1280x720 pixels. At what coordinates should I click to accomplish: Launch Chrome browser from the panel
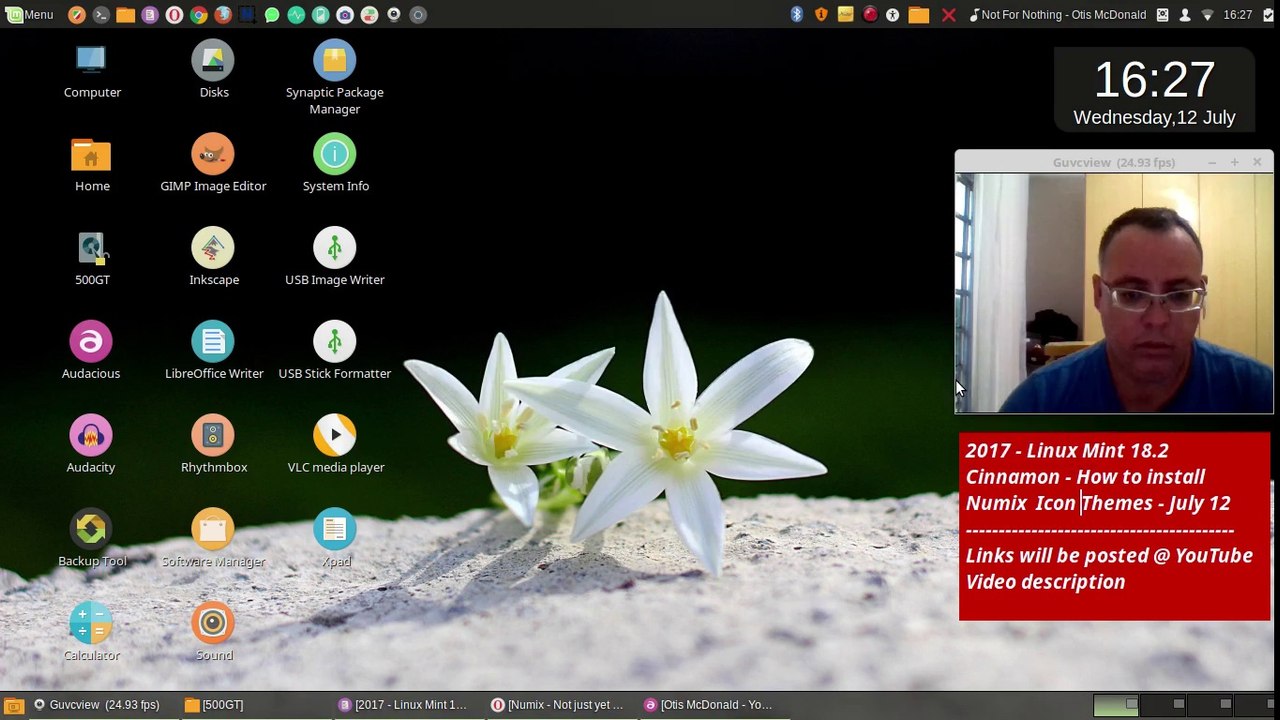click(198, 15)
